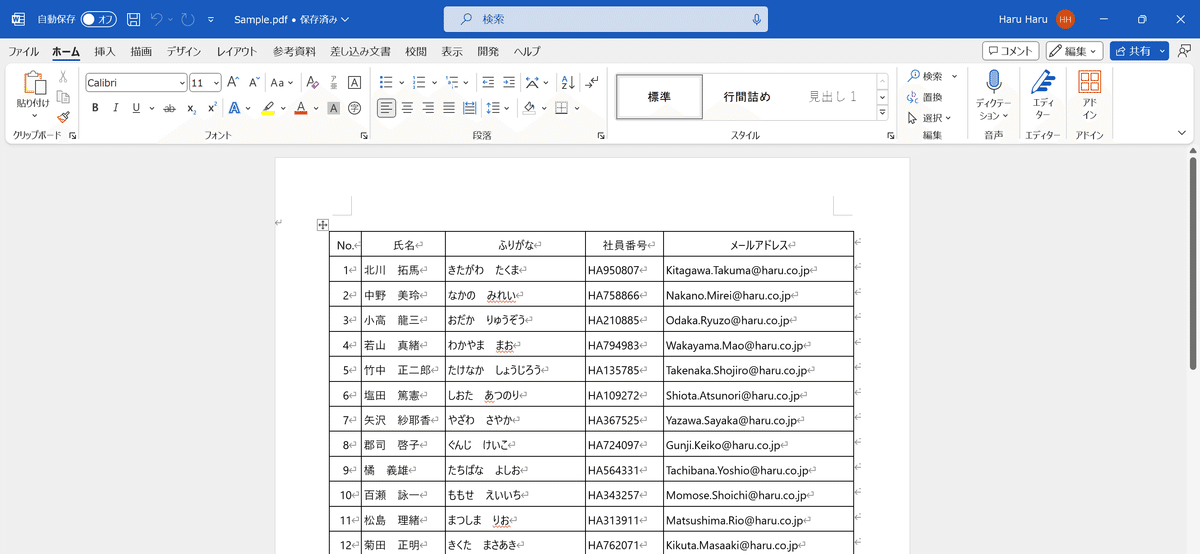Collapse the ribbon with the chevron
The width and height of the screenshot is (1200, 554).
click(1182, 132)
